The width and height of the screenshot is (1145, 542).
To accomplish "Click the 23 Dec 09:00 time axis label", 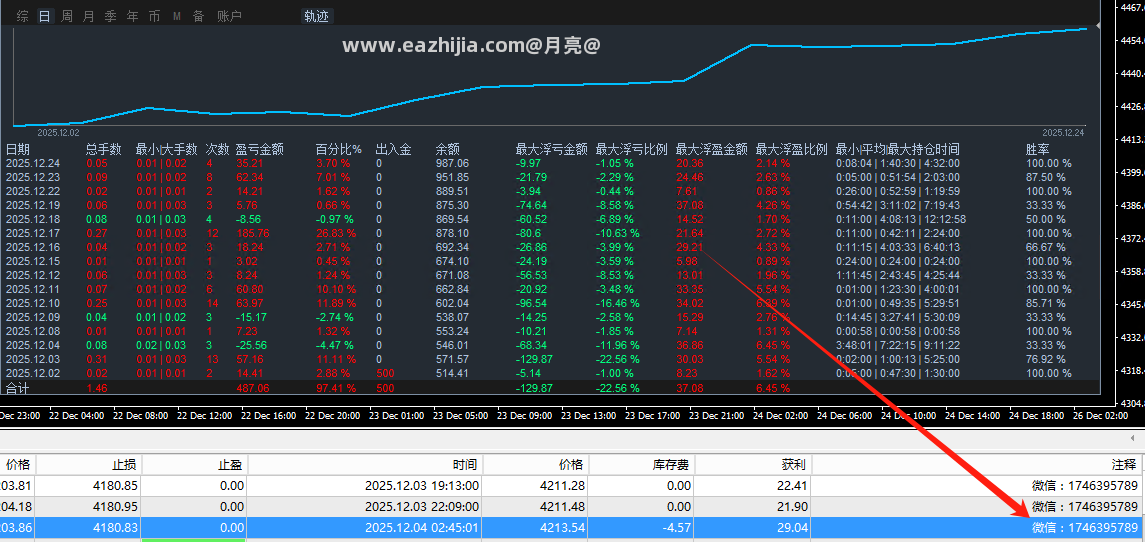I will point(522,415).
